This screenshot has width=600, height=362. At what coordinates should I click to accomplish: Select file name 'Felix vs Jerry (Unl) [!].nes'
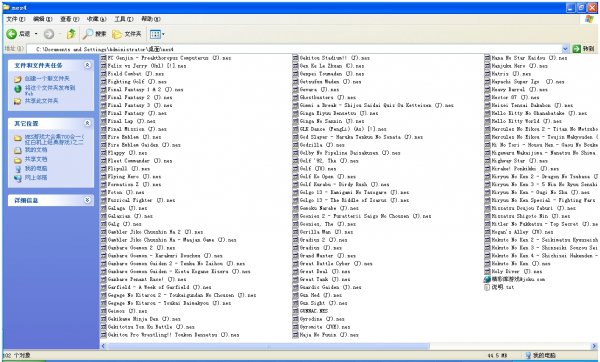click(x=147, y=66)
